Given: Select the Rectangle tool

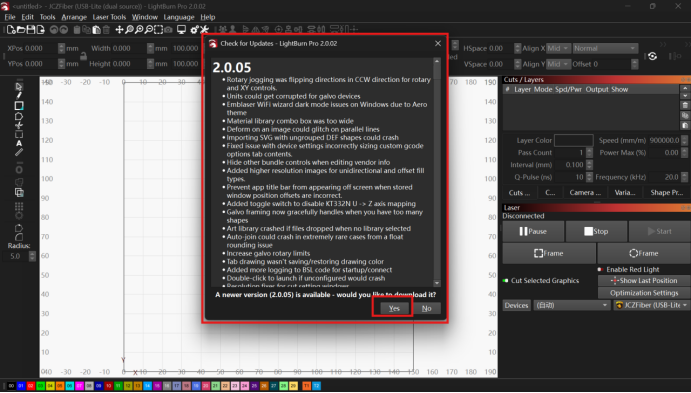Looking at the screenshot, I should coord(19,106).
